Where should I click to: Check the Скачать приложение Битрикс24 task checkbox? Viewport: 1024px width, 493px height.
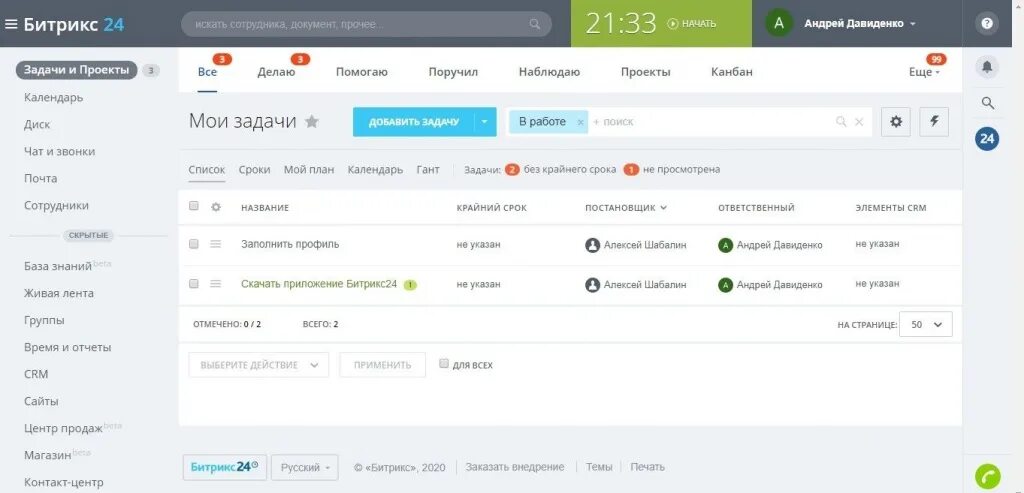pos(193,283)
